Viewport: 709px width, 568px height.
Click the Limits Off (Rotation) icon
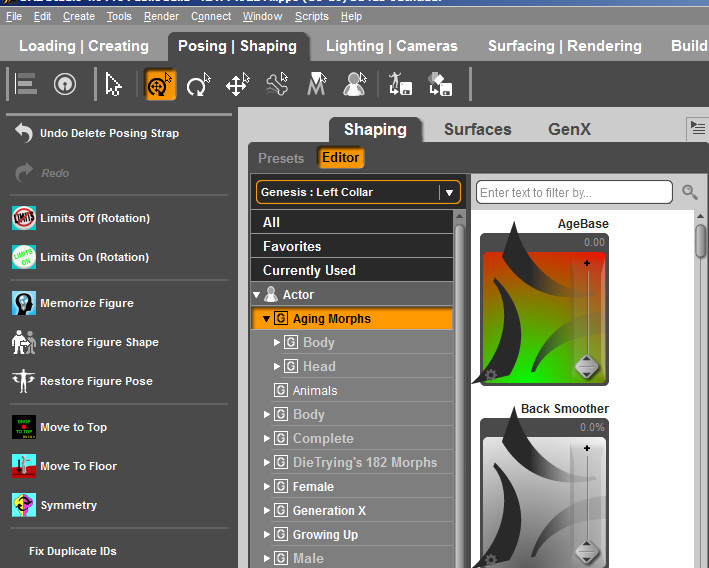[24, 218]
